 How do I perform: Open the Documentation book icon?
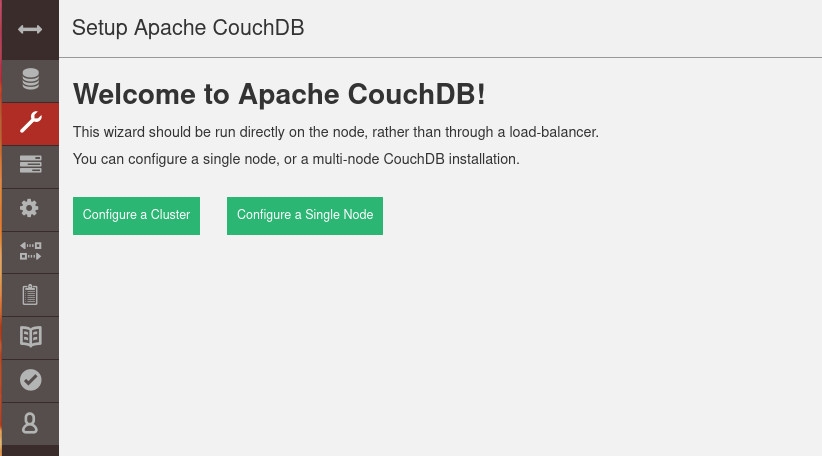click(30, 337)
